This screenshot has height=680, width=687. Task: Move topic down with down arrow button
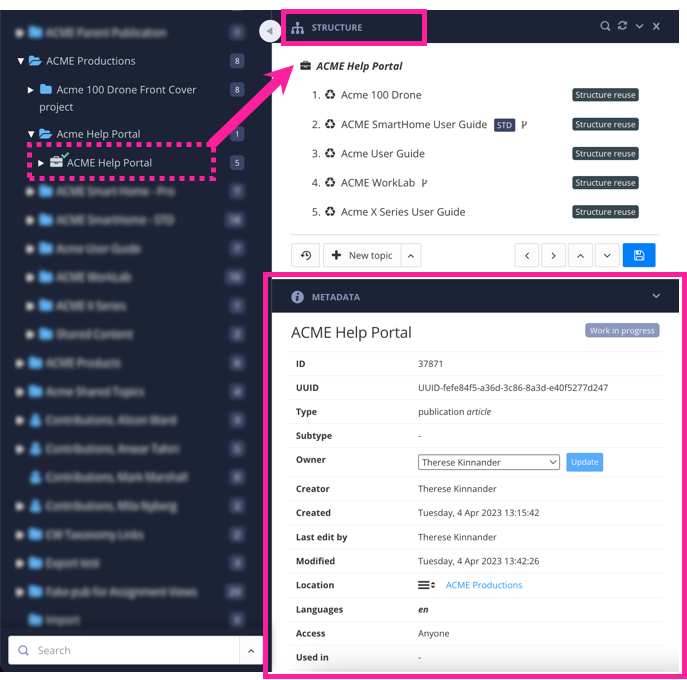coord(607,255)
